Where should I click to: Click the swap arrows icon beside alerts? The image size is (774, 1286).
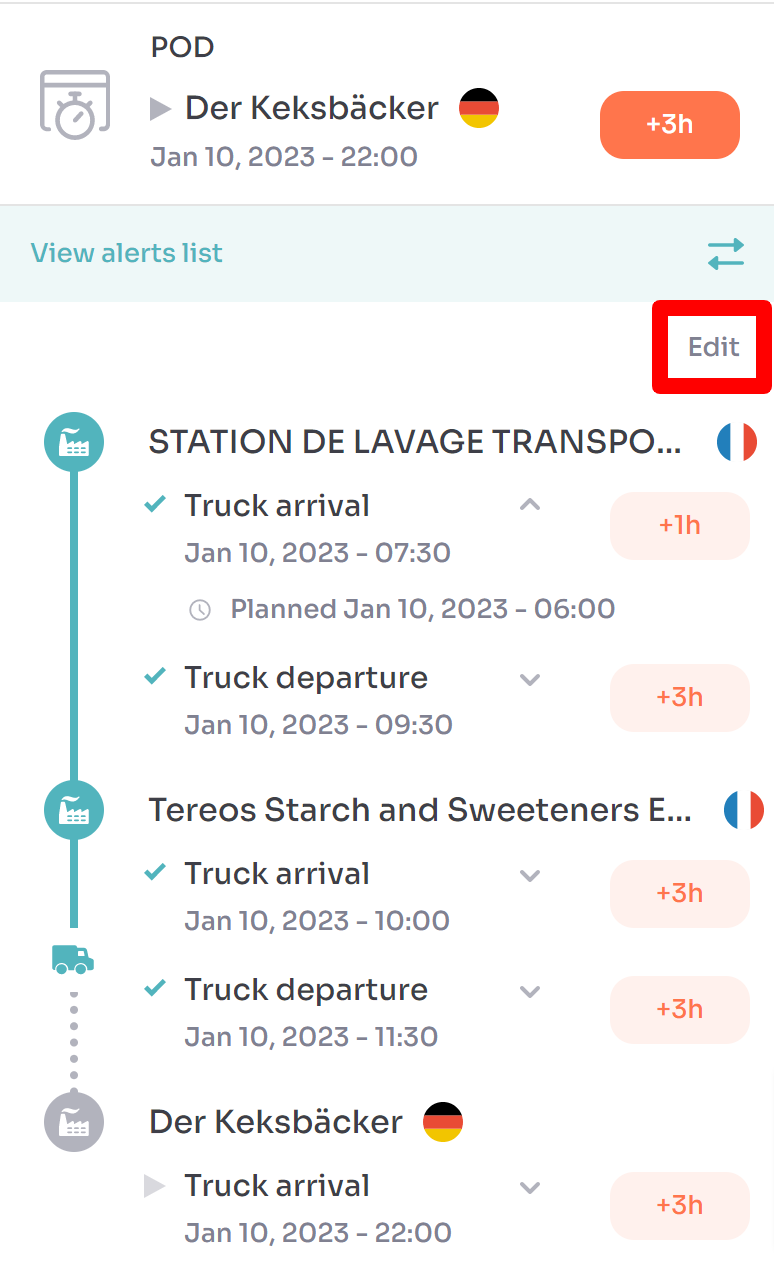coord(726,253)
